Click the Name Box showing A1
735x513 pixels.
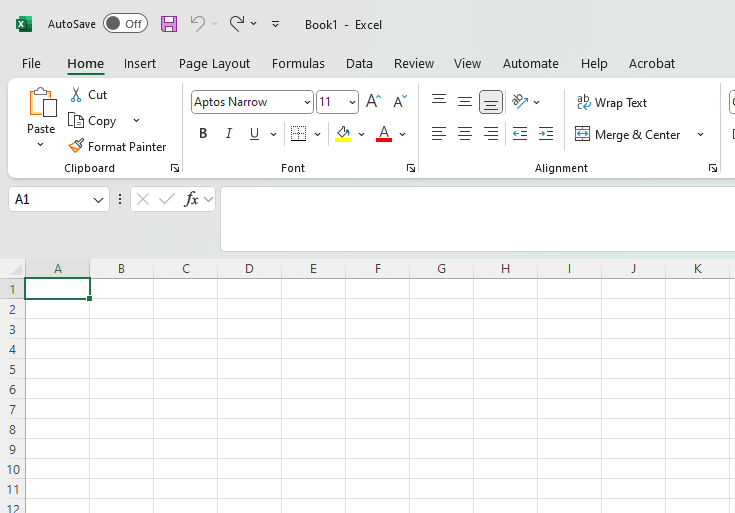click(50, 199)
